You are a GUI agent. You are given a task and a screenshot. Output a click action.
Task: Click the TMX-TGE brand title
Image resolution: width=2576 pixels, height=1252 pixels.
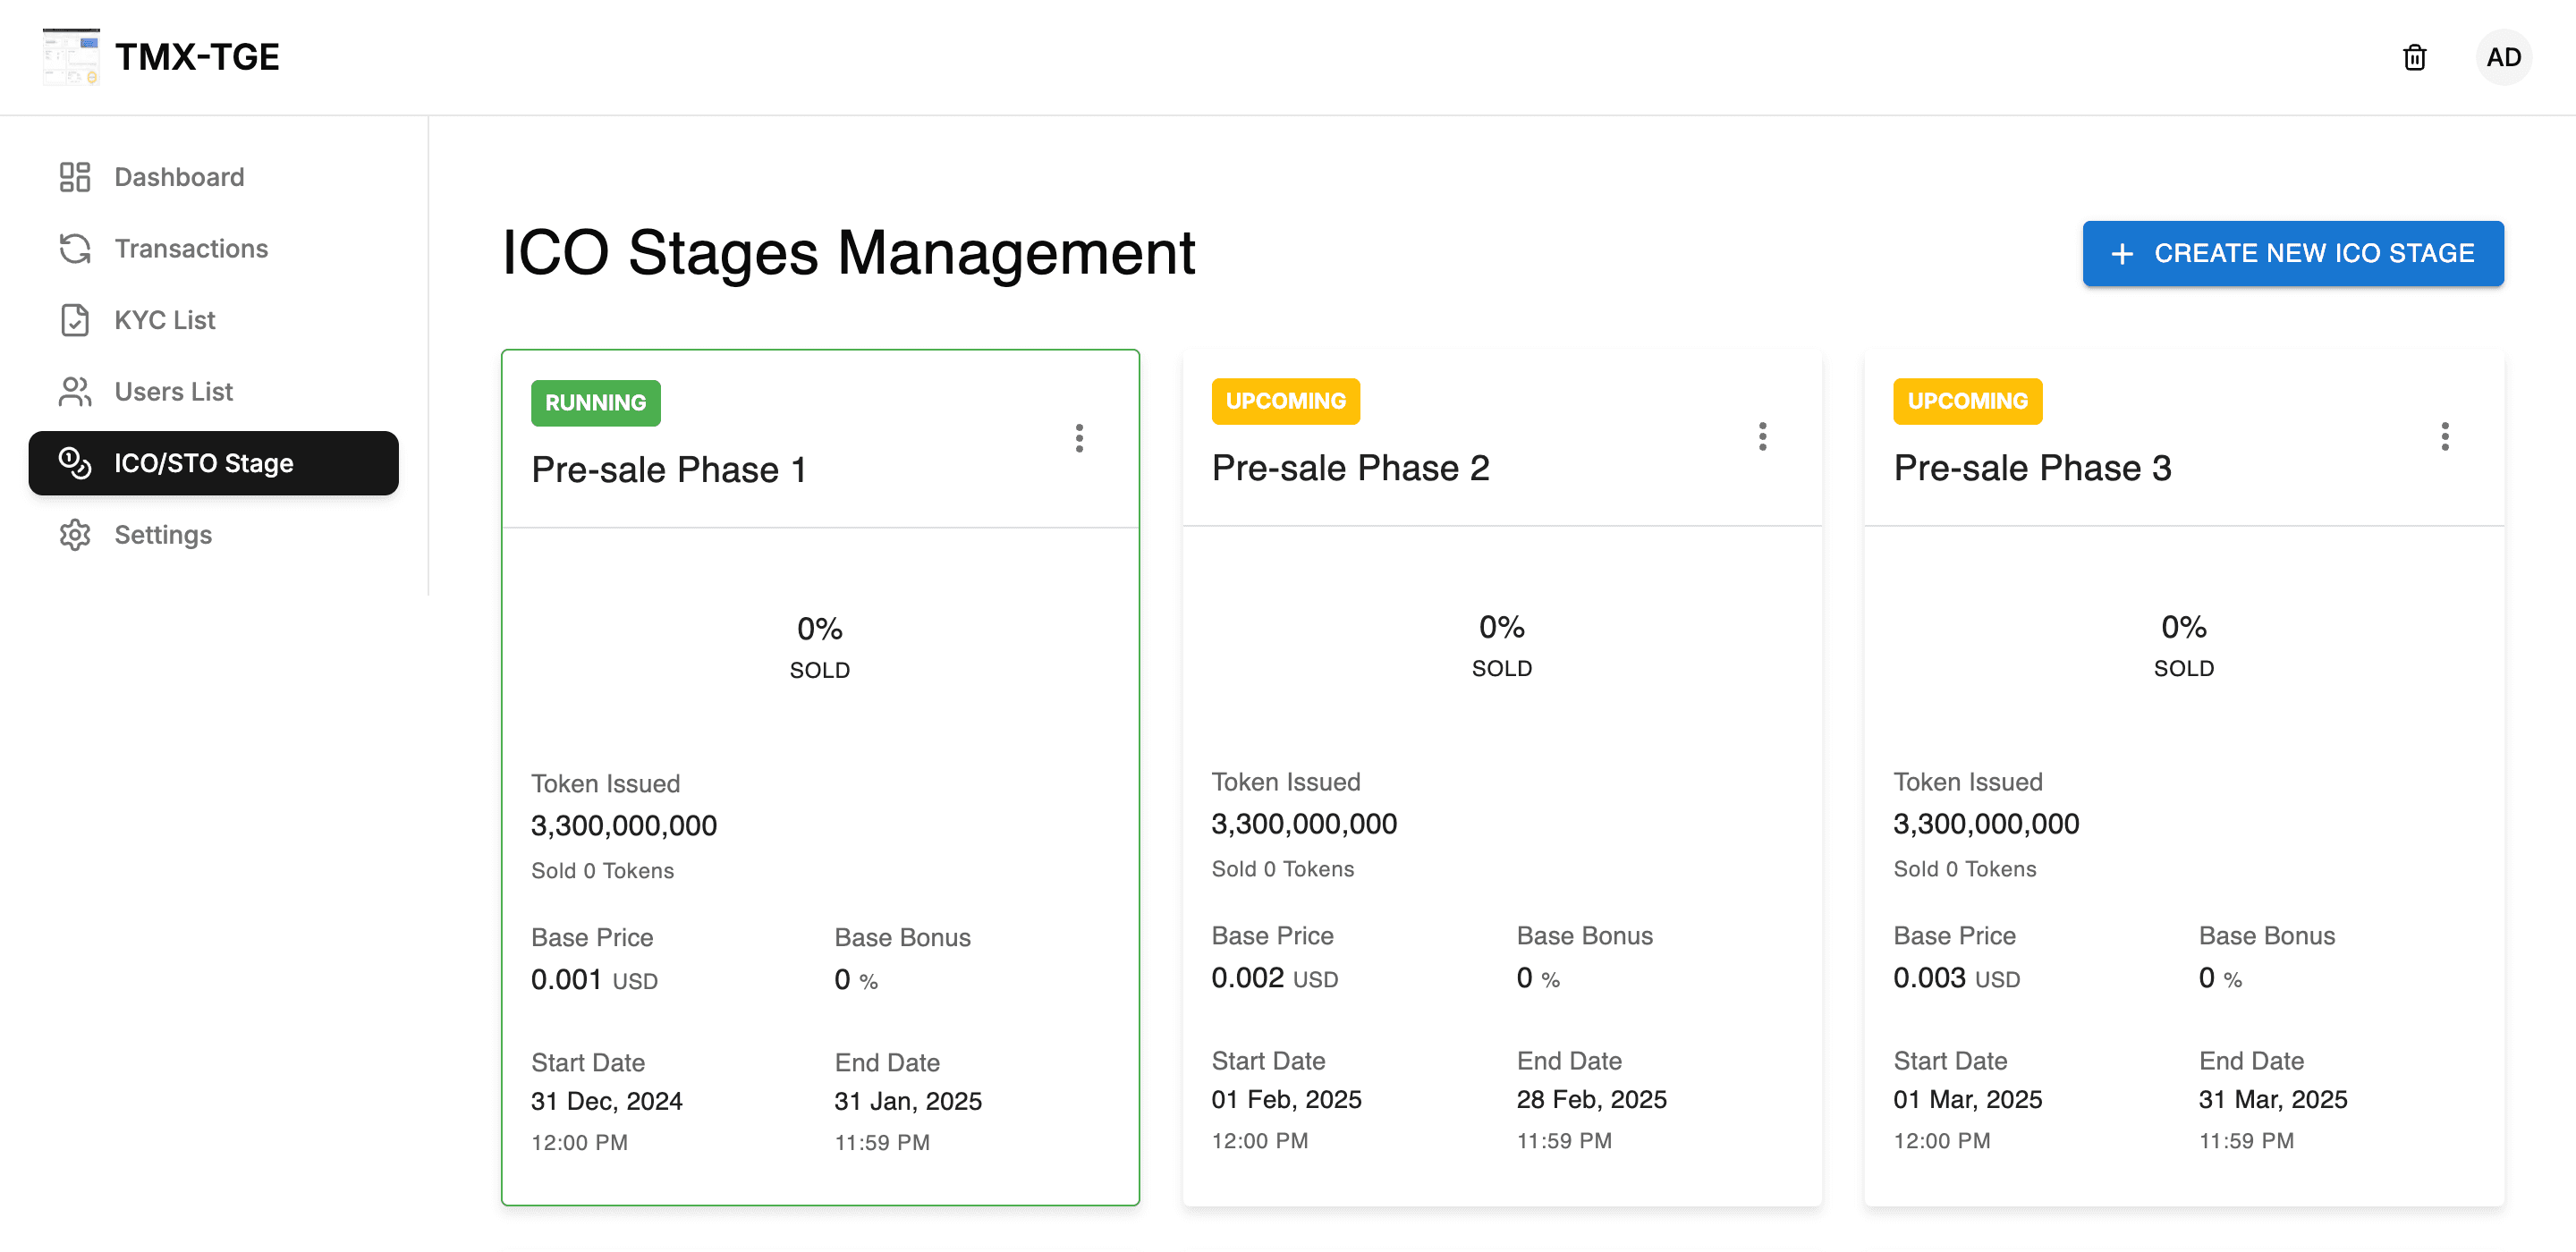click(197, 57)
